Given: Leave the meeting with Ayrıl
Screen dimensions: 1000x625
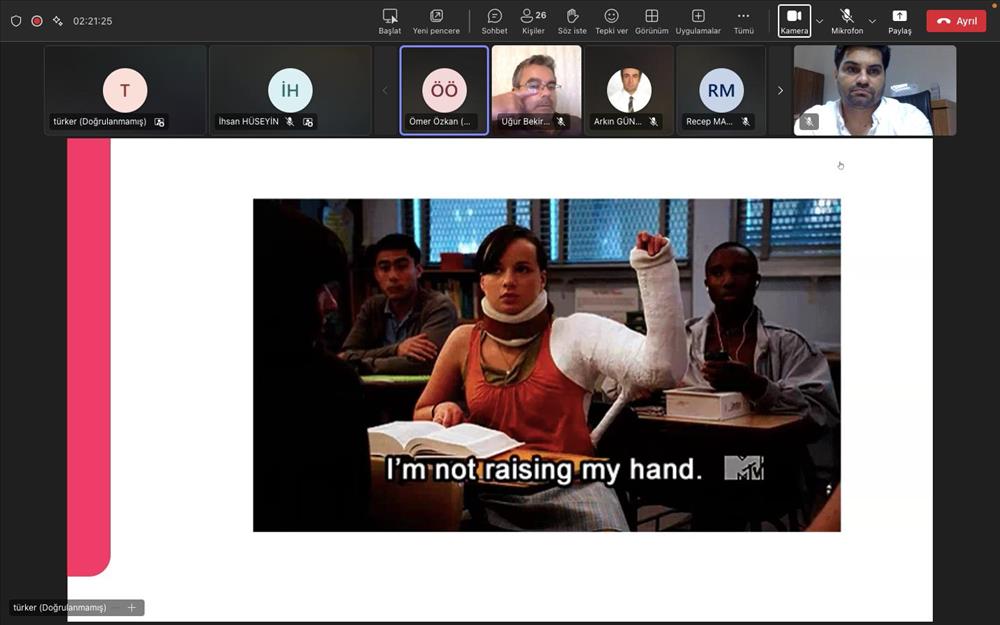Looking at the screenshot, I should (956, 21).
